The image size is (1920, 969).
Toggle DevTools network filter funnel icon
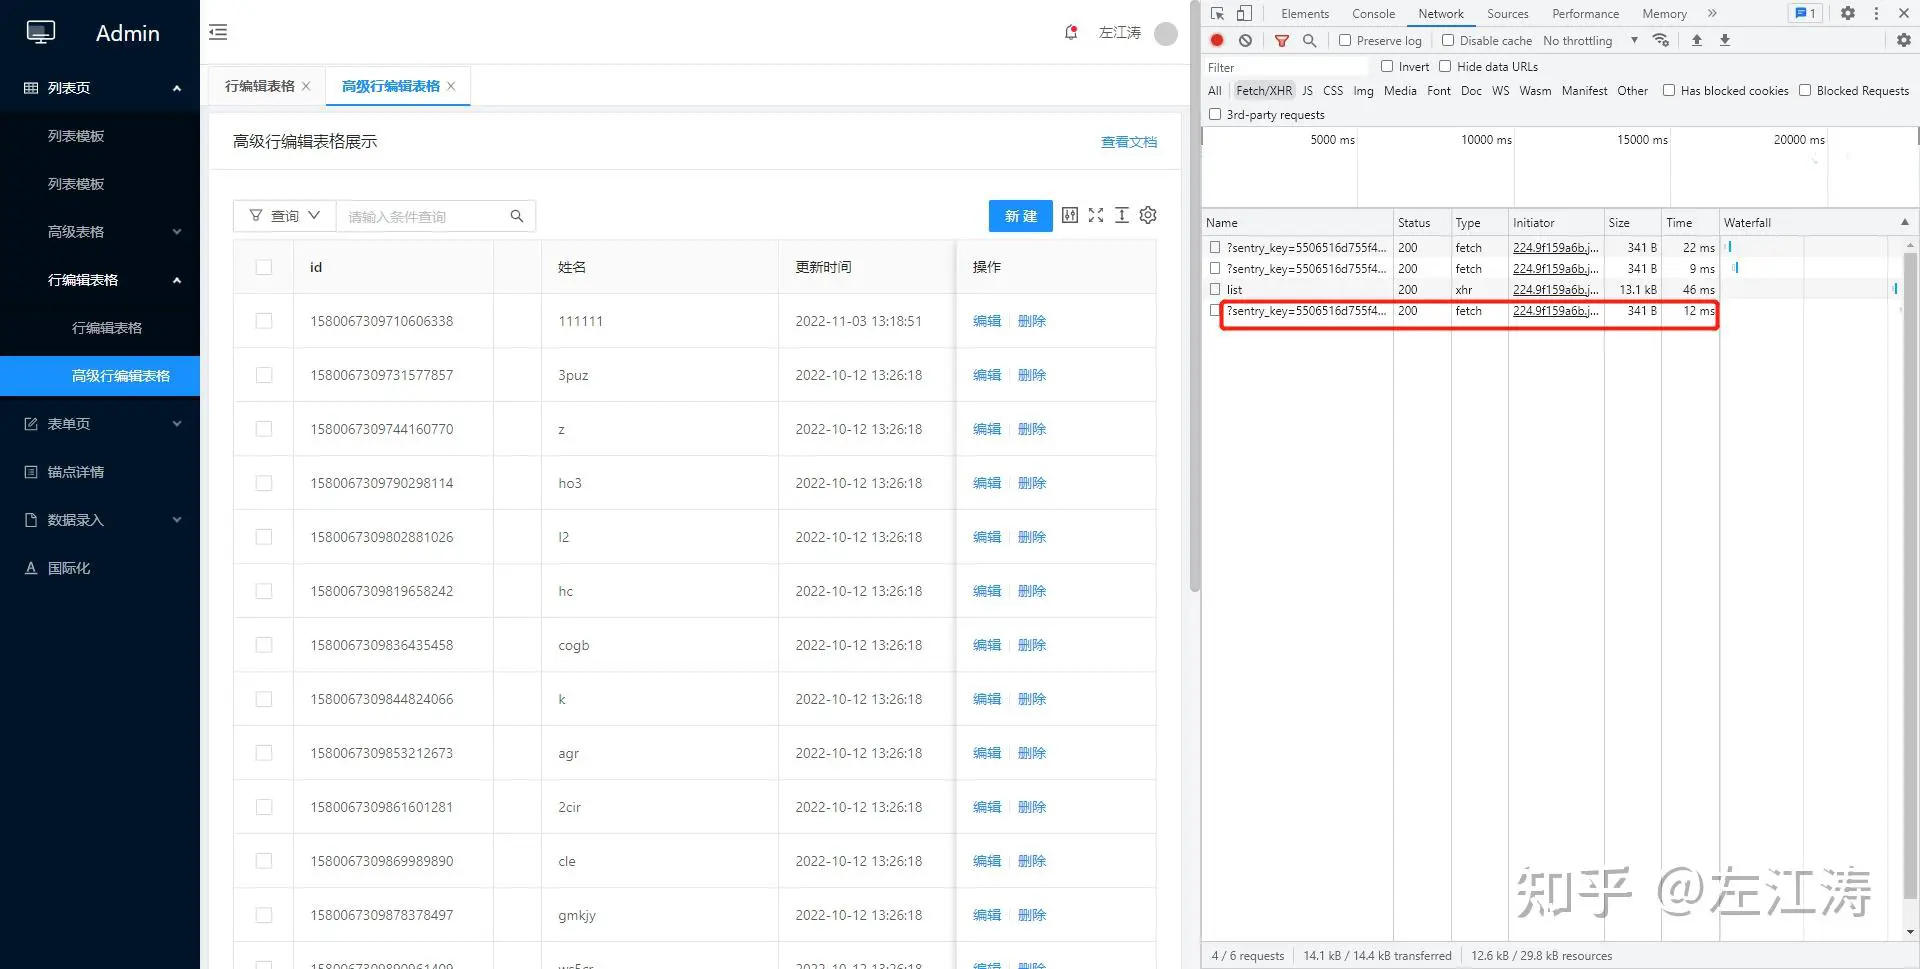pos(1282,40)
